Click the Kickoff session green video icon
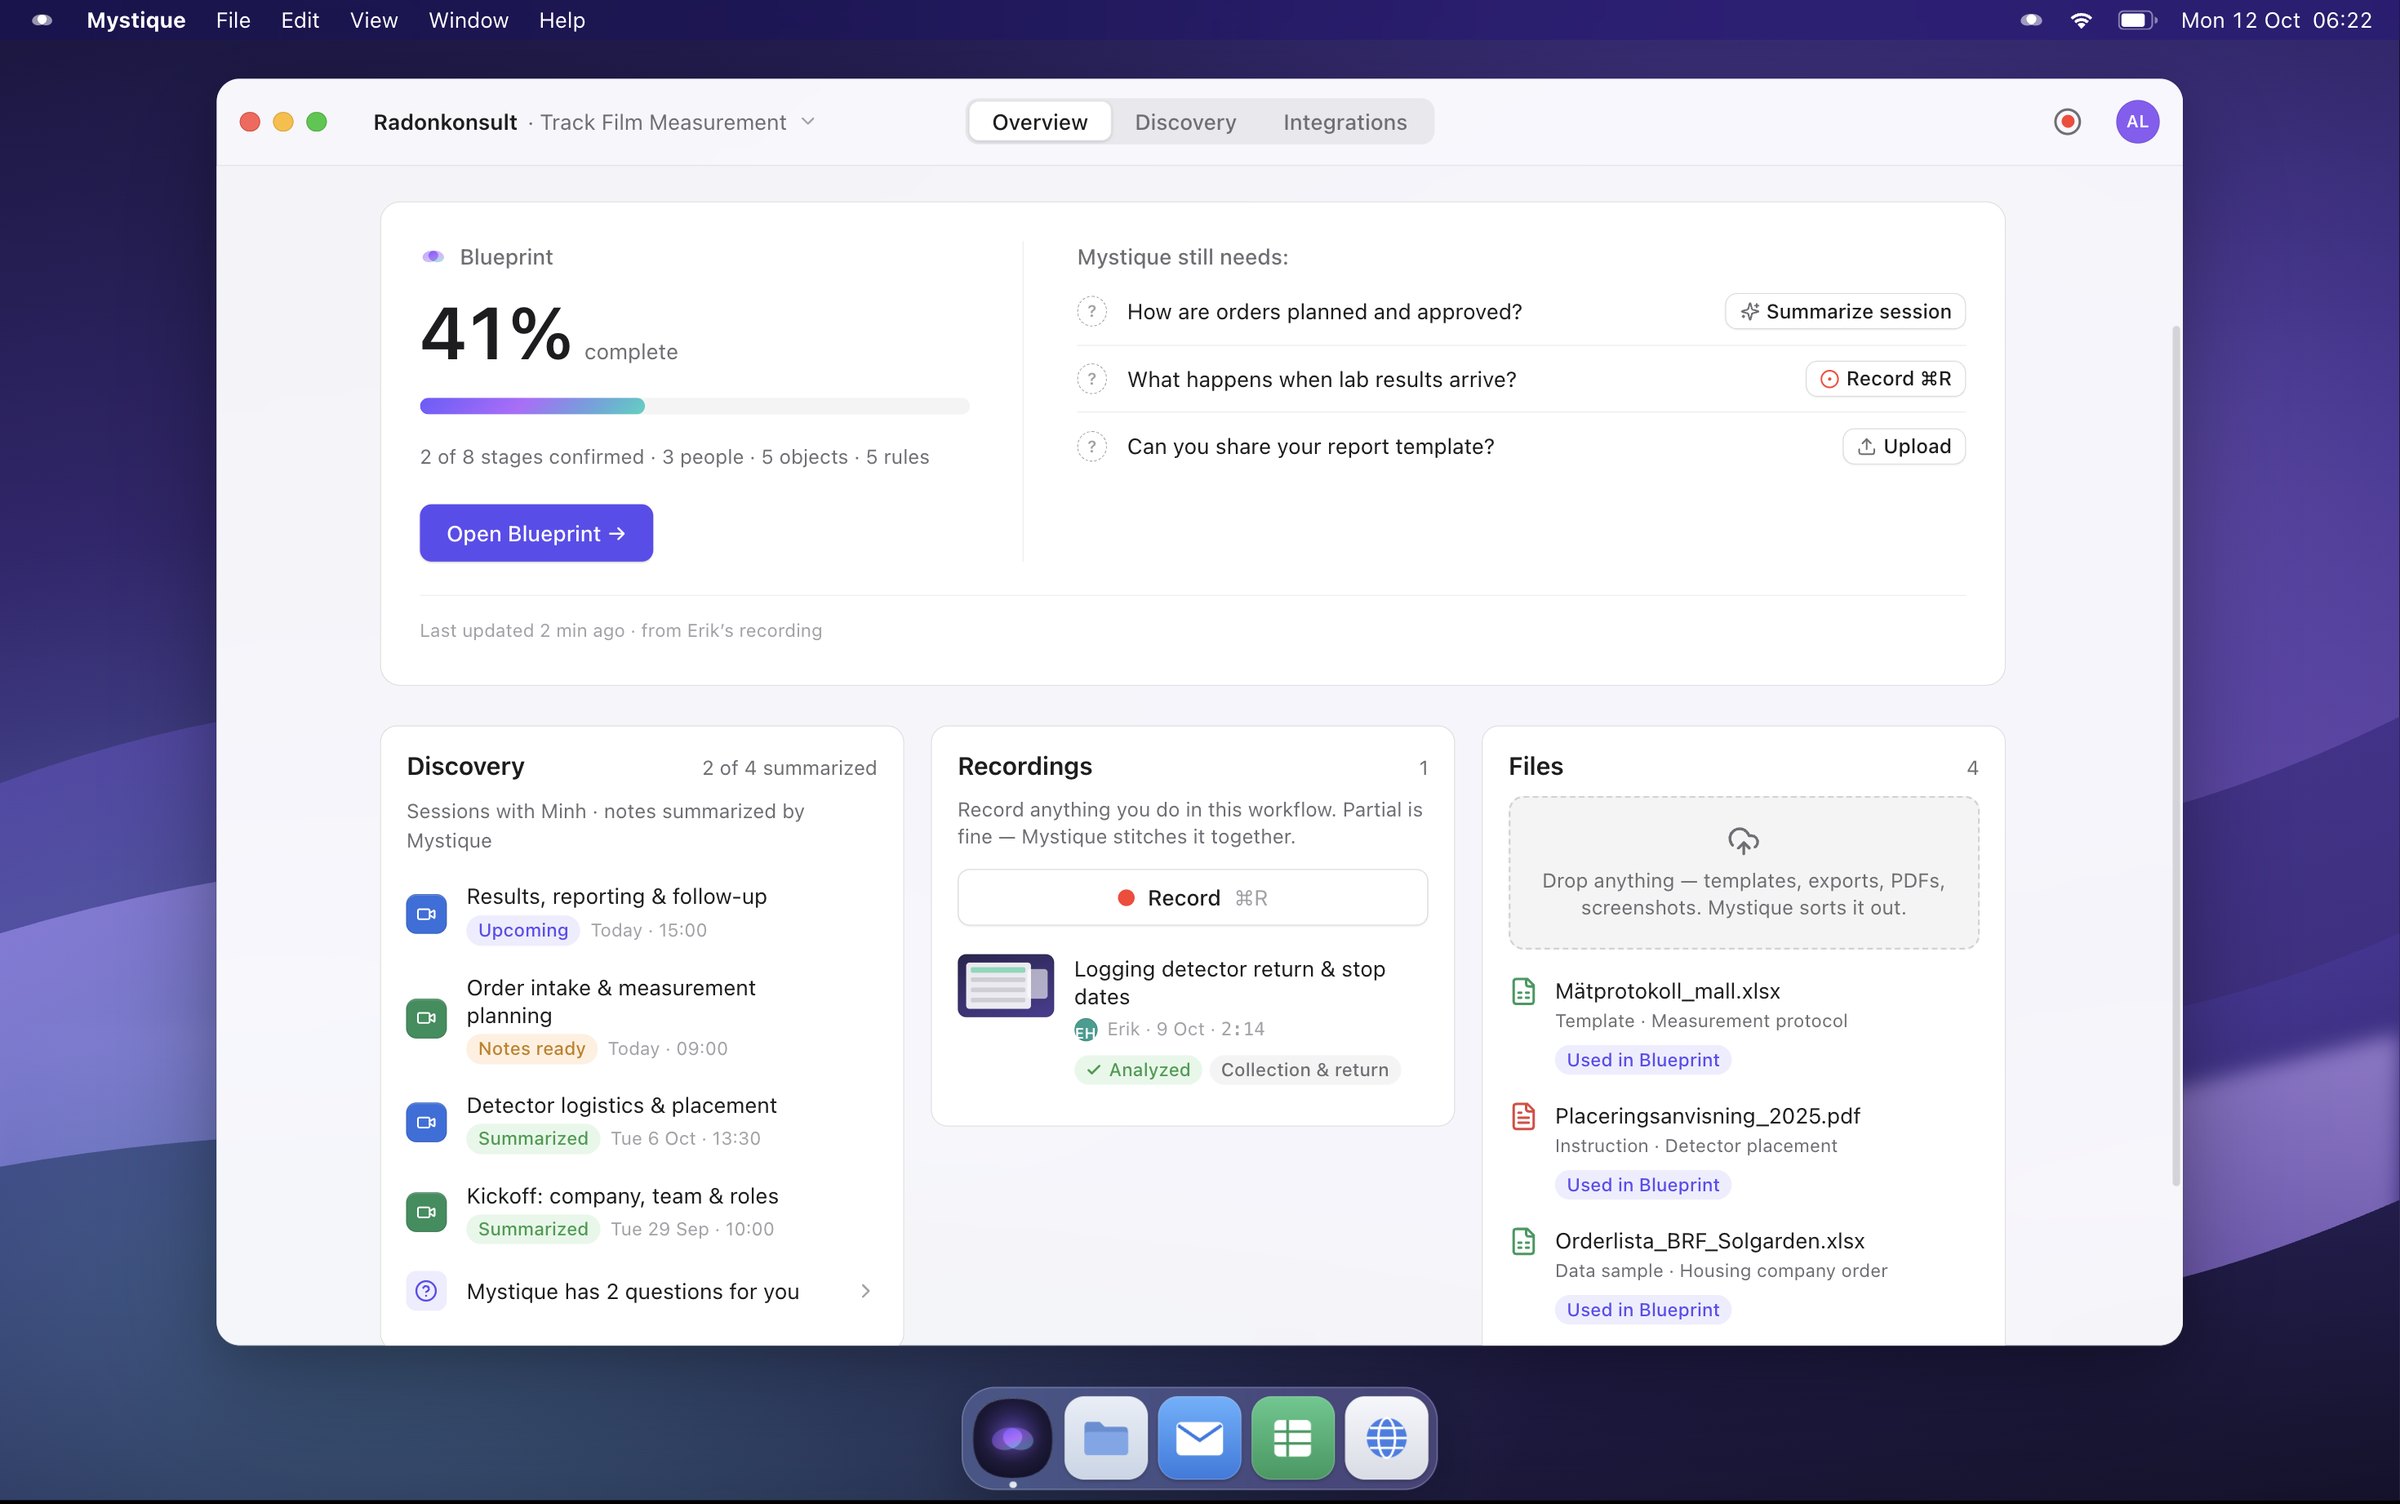The image size is (2400, 1504). coord(426,1212)
